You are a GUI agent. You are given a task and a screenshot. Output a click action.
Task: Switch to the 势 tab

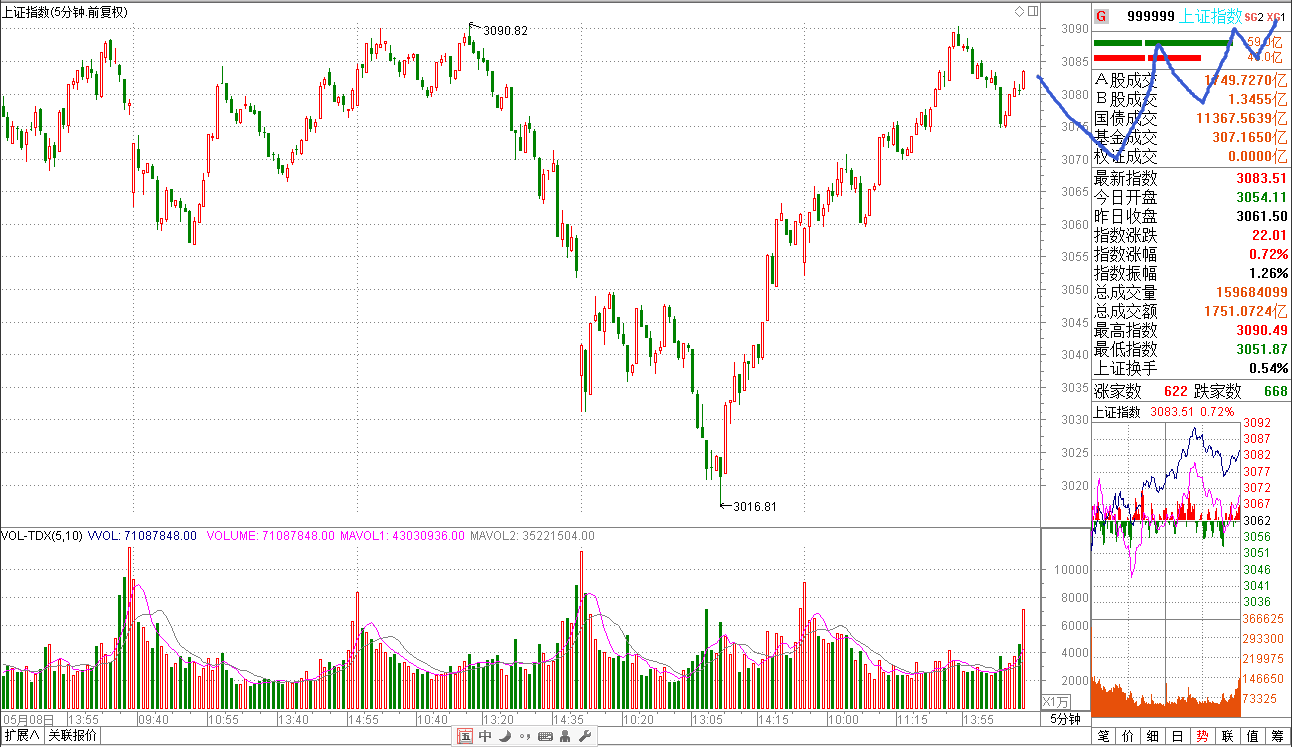[1202, 737]
